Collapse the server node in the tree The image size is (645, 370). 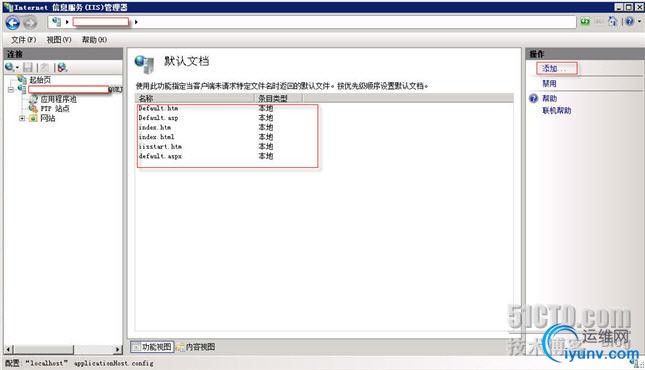coord(11,89)
